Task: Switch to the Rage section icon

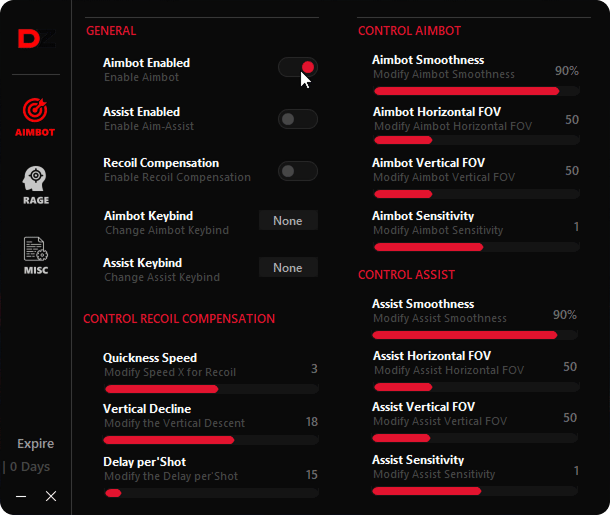Action: click(36, 185)
